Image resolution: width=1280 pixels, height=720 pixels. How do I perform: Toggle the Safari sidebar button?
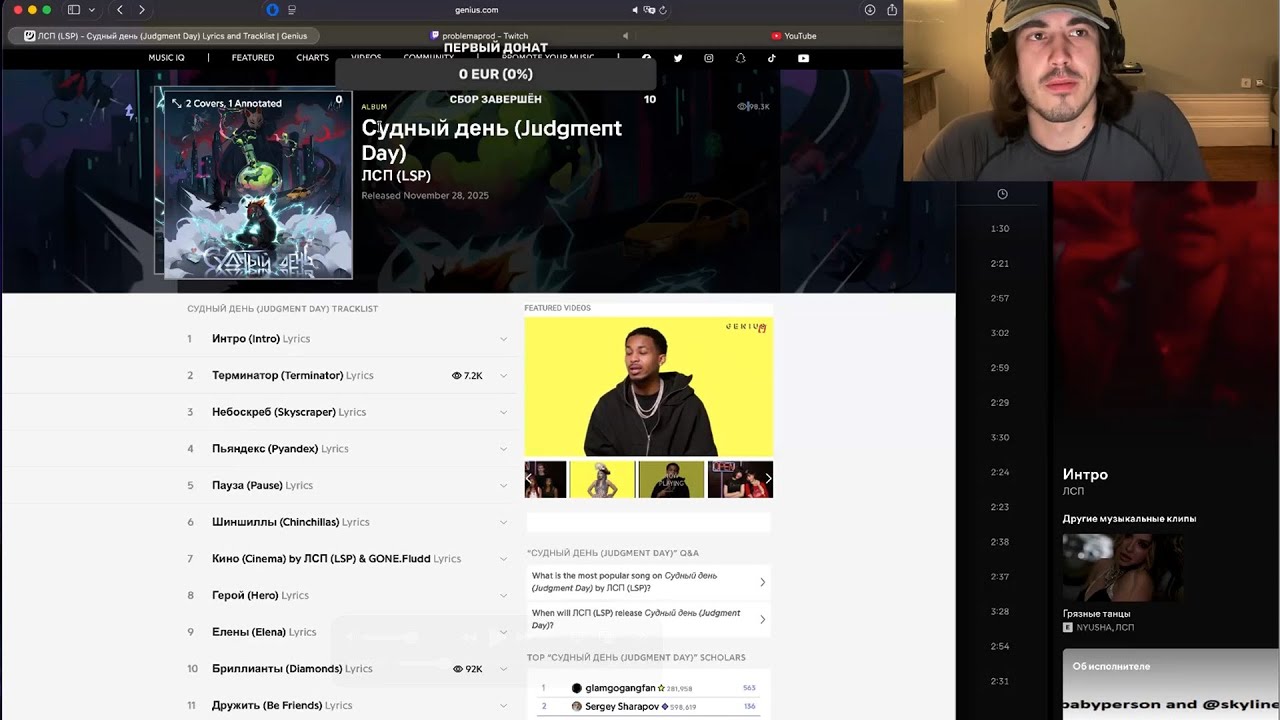pyautogui.click(x=73, y=10)
